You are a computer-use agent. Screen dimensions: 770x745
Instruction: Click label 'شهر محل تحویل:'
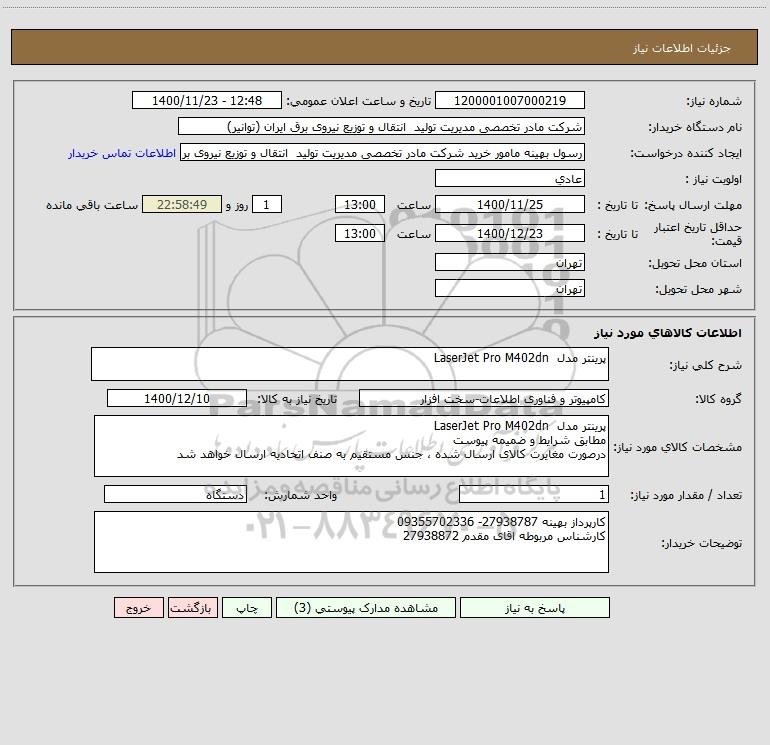(698, 290)
